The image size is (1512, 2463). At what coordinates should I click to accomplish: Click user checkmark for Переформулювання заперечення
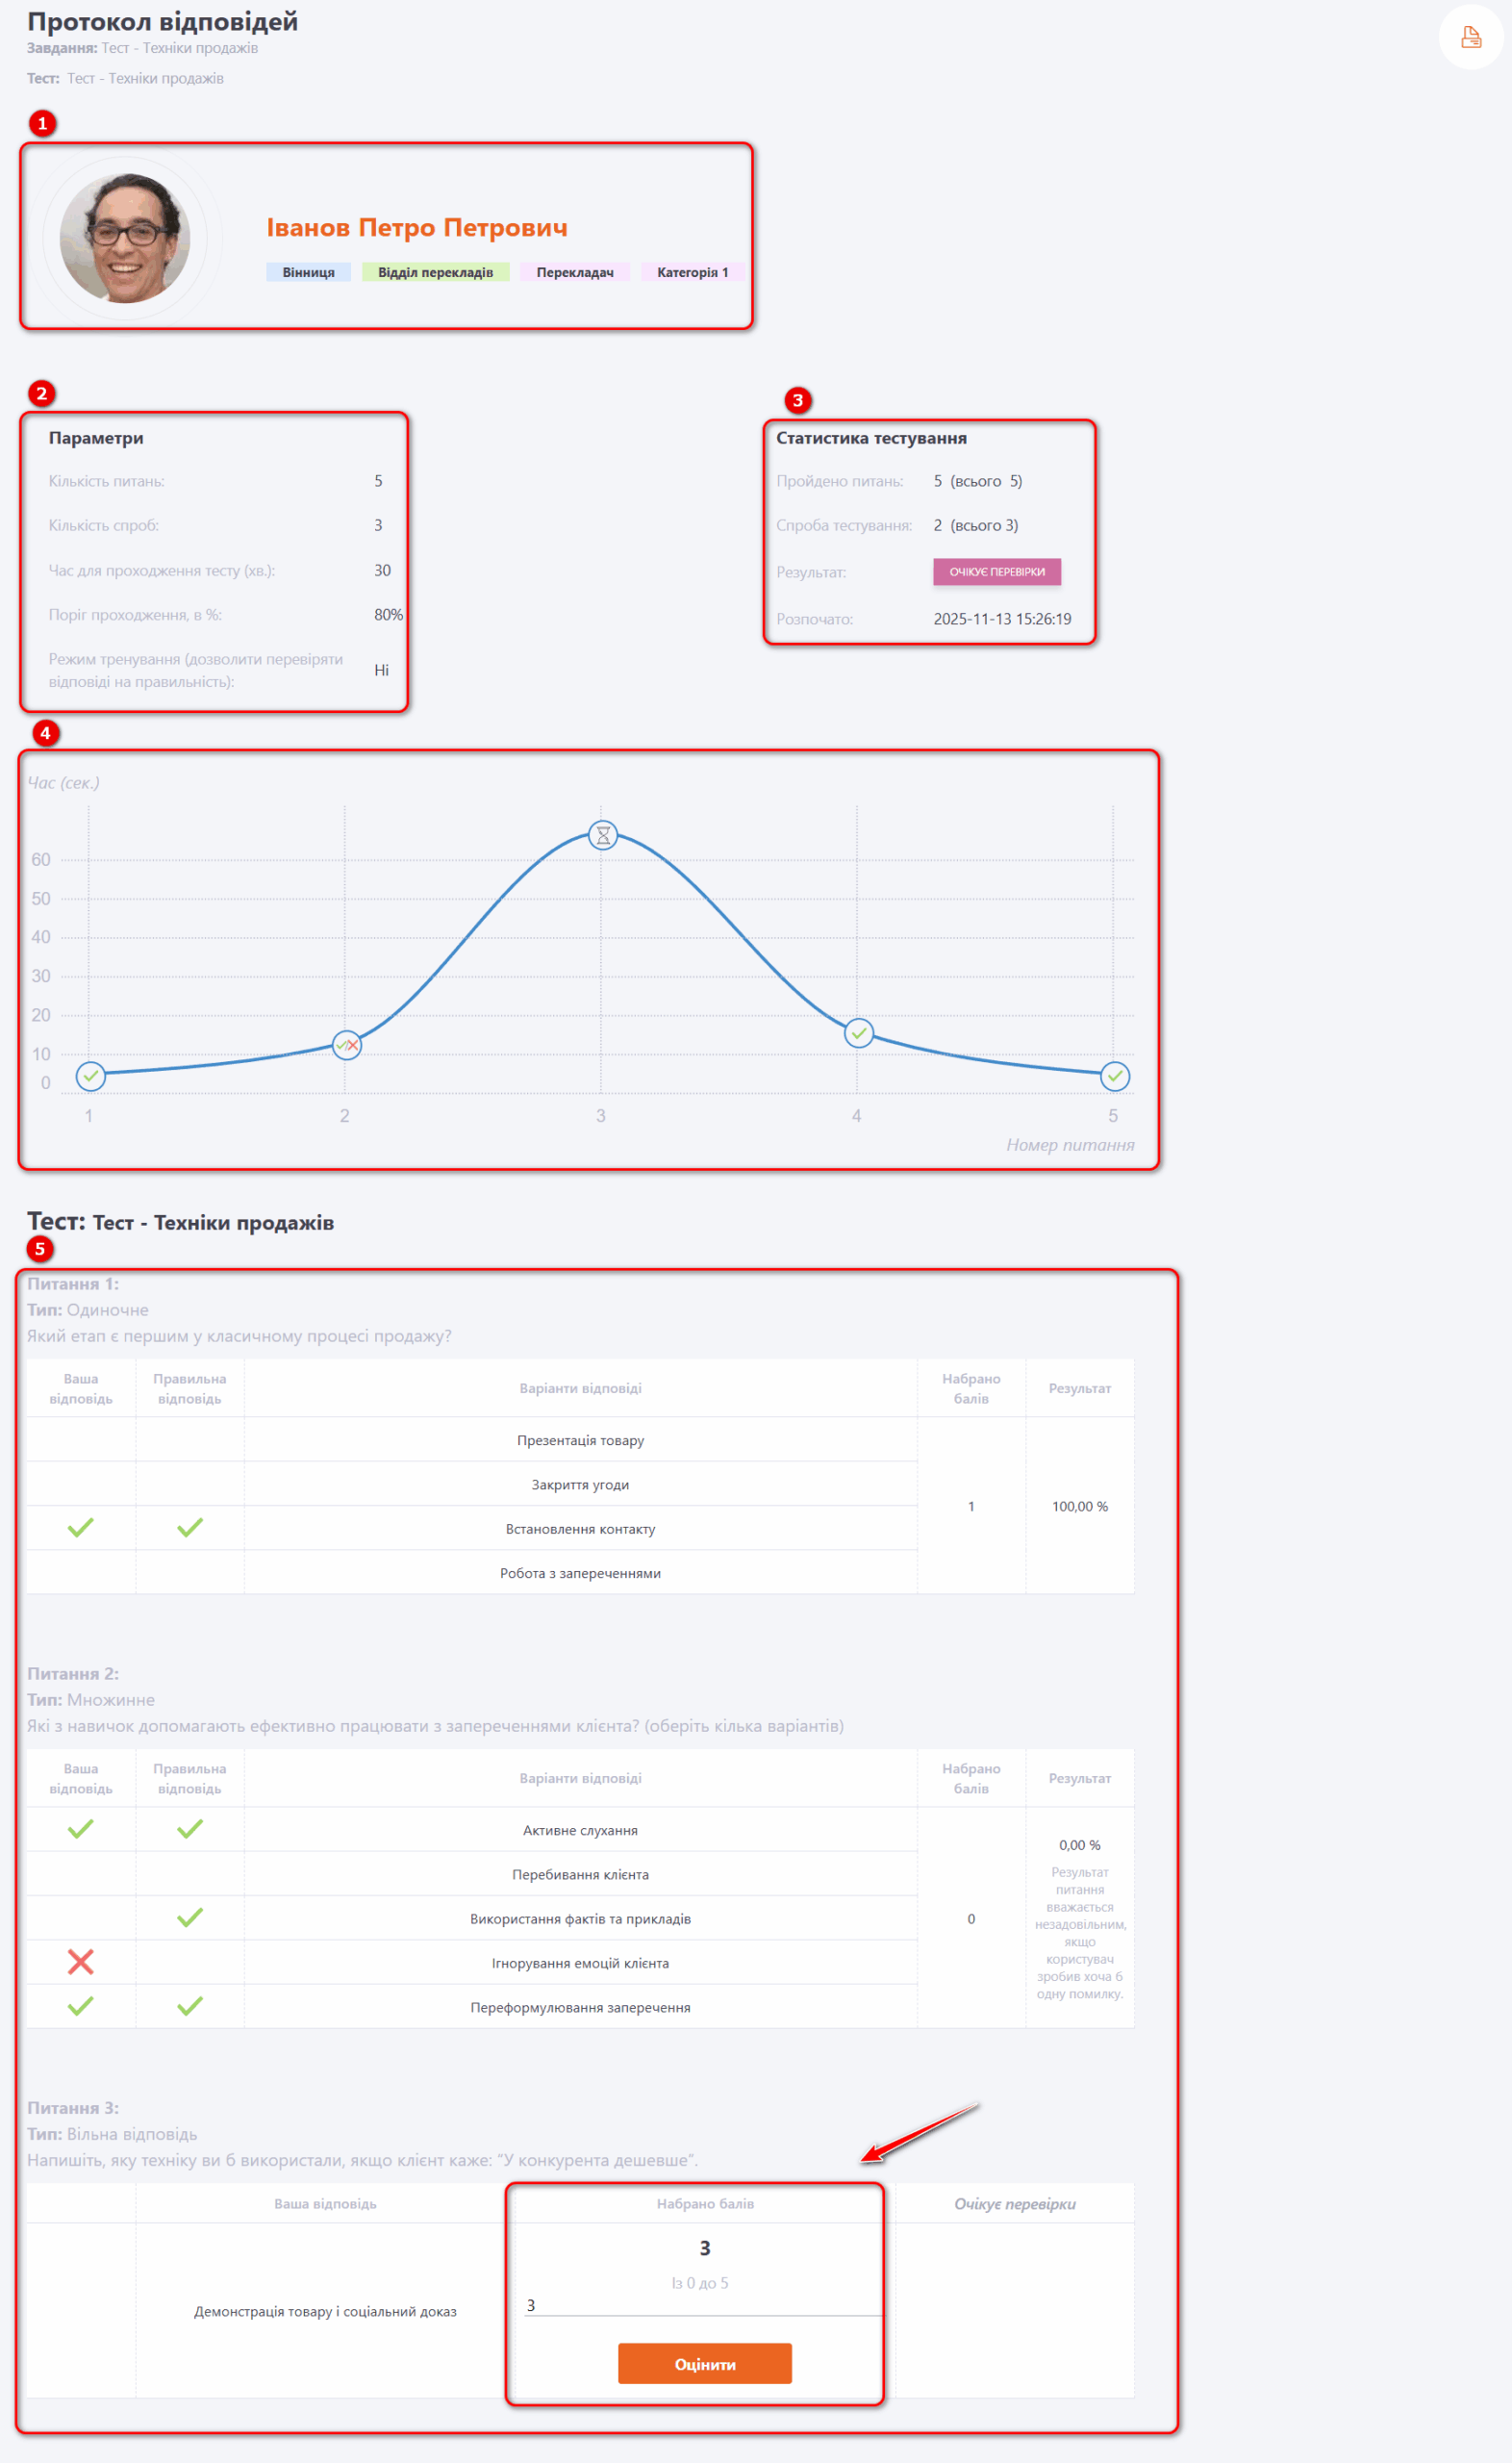(x=81, y=2006)
